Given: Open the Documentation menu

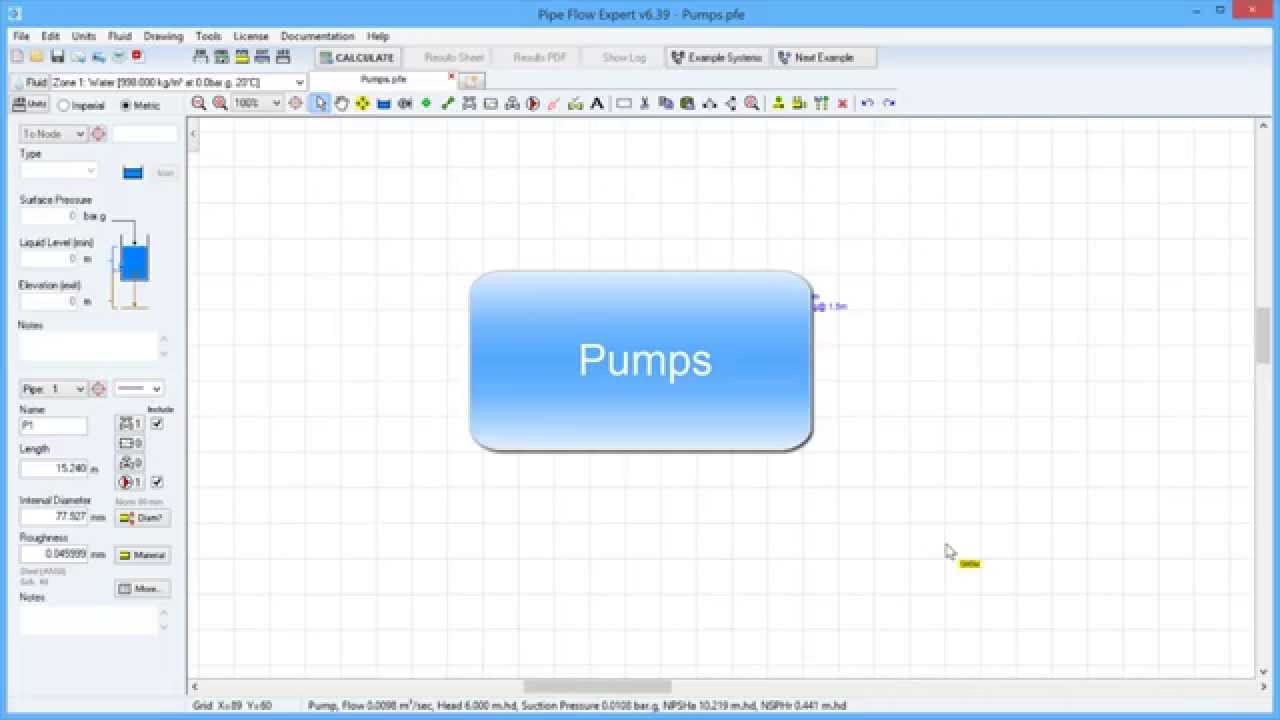Looking at the screenshot, I should point(317,36).
